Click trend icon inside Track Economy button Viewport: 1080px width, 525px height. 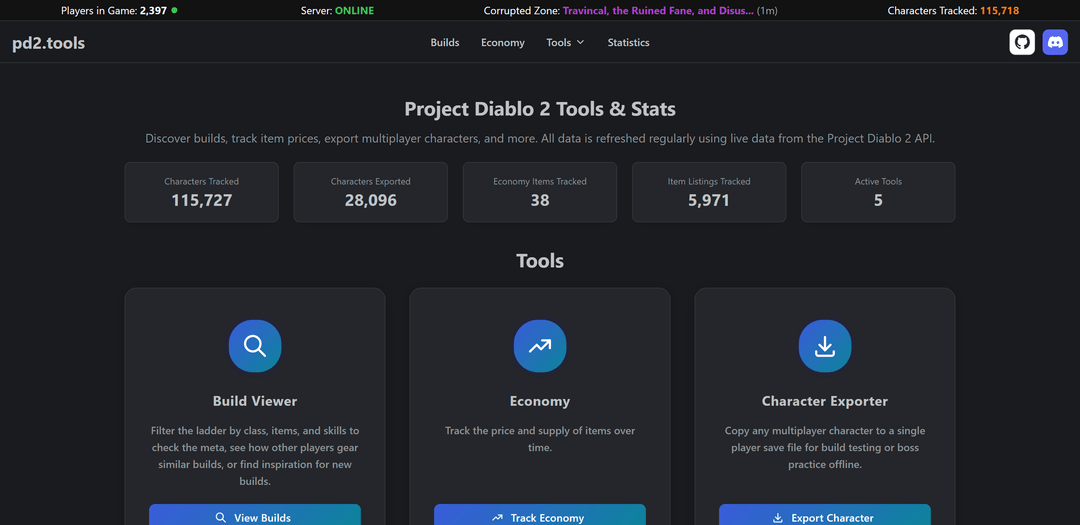[498, 517]
